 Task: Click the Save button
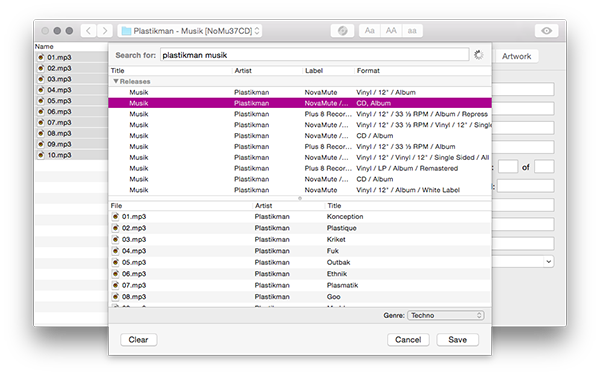(x=457, y=340)
